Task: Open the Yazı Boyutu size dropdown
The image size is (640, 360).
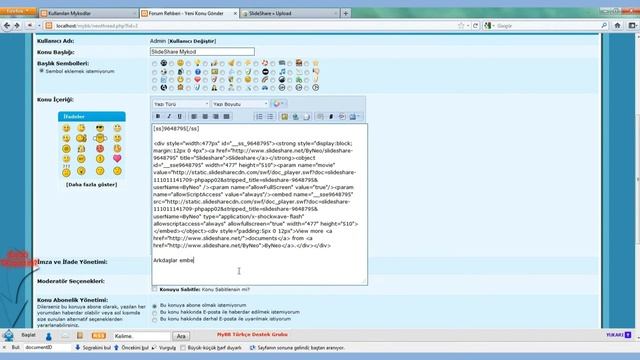Action: click(x=240, y=104)
